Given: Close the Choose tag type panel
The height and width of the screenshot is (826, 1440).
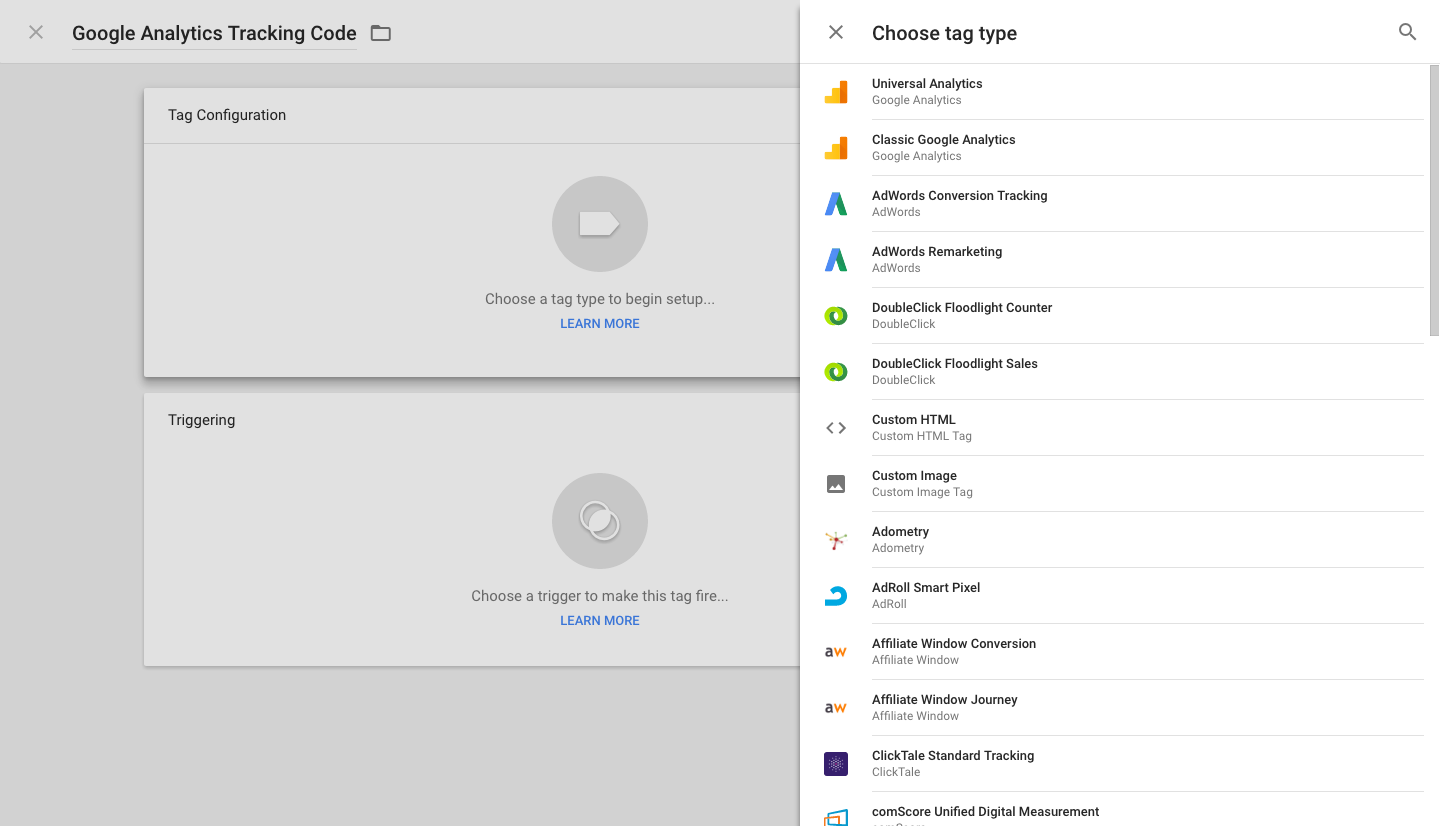Looking at the screenshot, I should coord(836,32).
